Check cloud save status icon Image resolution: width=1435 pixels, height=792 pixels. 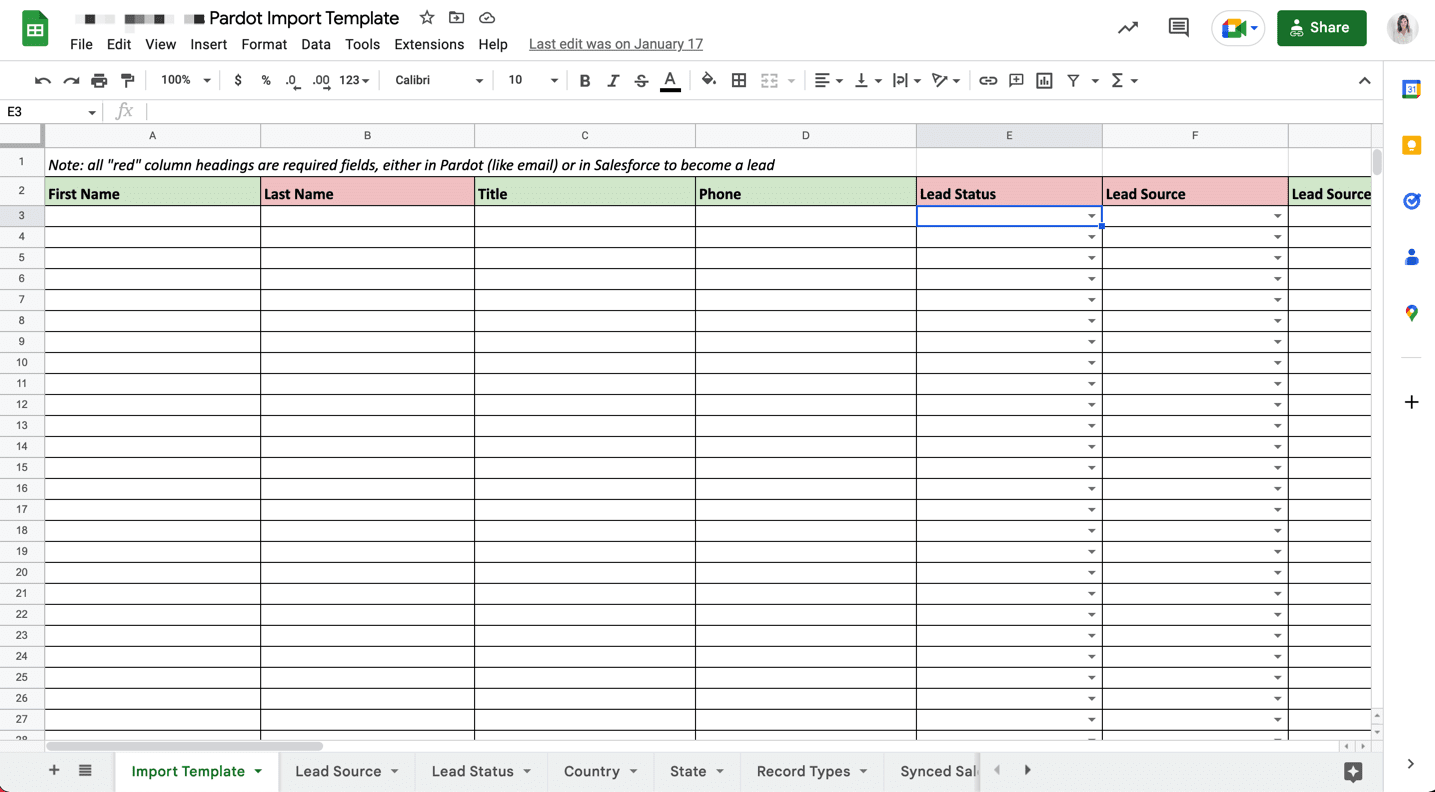[x=487, y=18]
